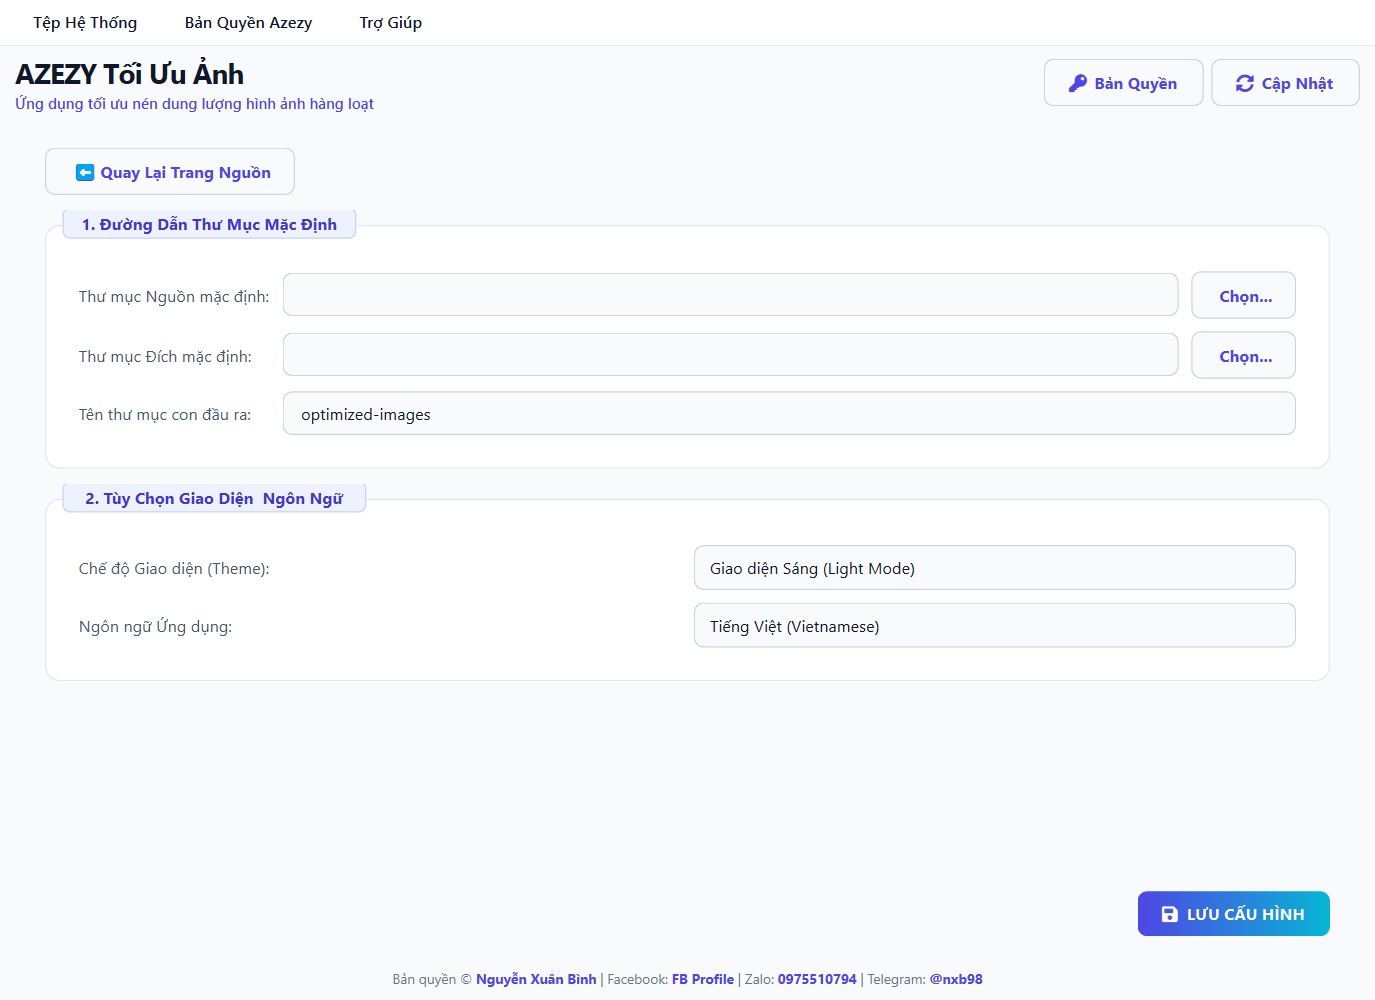Click the 'Tên thư mục con đầu ra:' label
Viewport: 1375px width, 1000px height.
click(x=165, y=414)
